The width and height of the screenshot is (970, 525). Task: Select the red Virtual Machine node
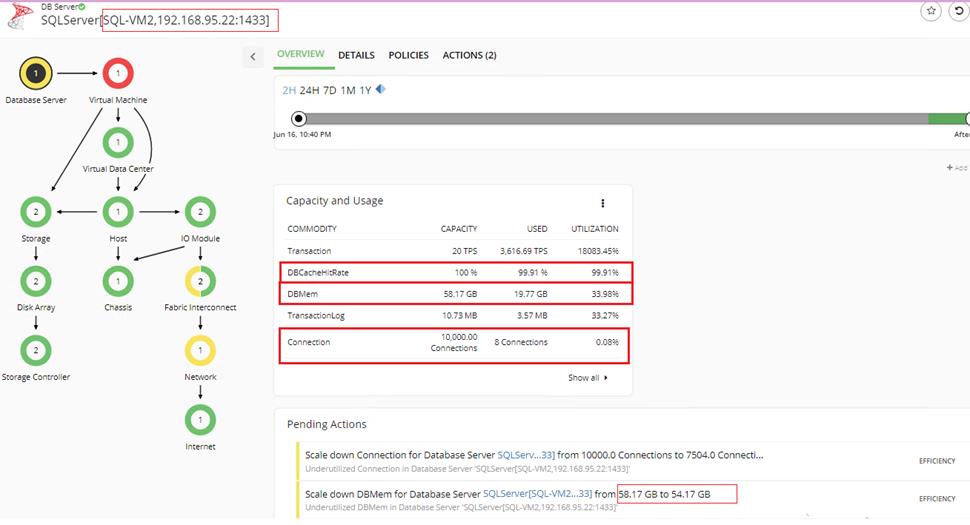pyautogui.click(x=118, y=73)
